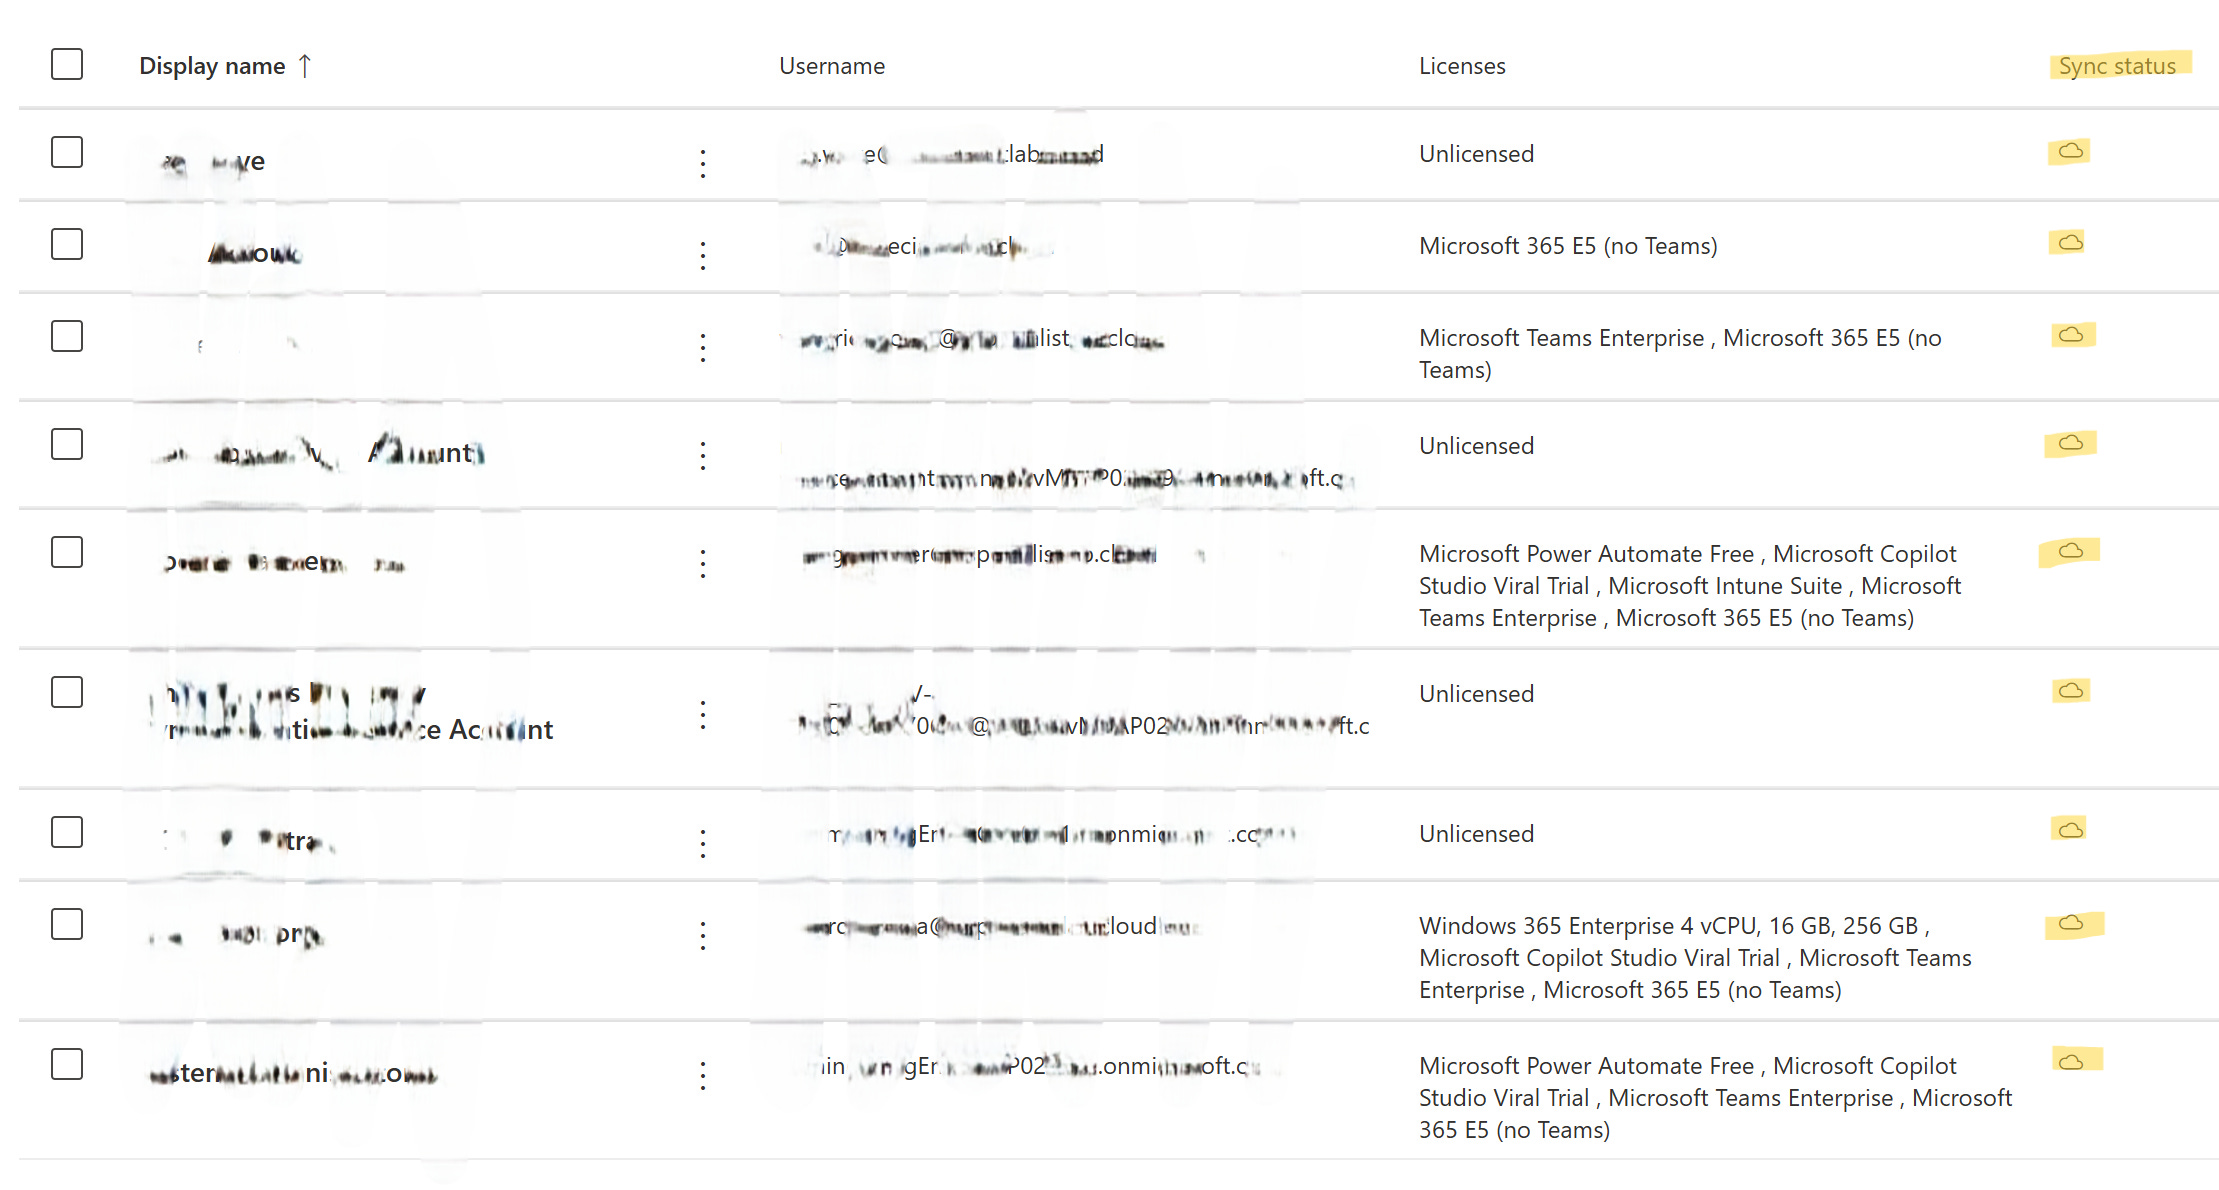2219x1190 pixels.
Task: Click cloud sync icon in last row
Action: (x=2071, y=1061)
